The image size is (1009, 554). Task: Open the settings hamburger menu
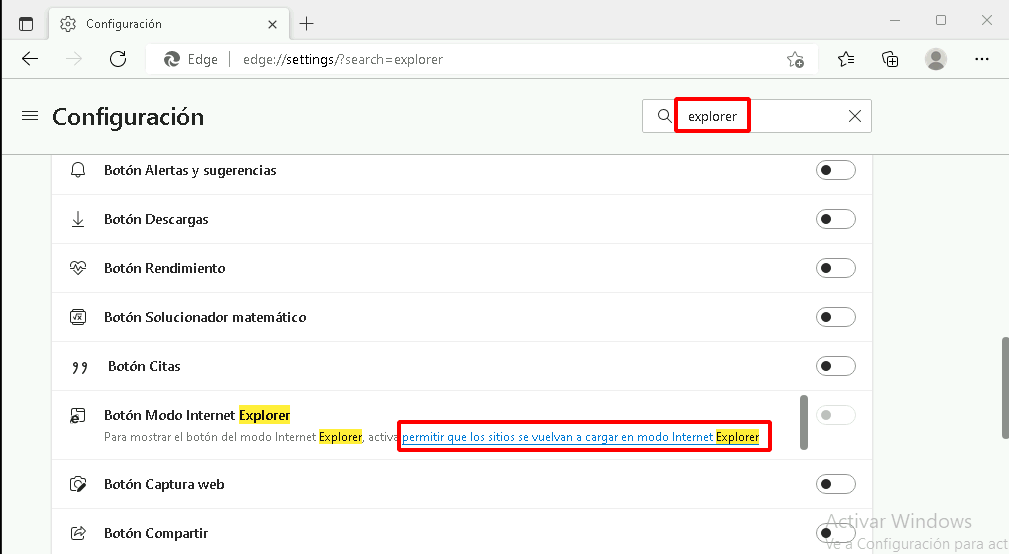tap(30, 116)
